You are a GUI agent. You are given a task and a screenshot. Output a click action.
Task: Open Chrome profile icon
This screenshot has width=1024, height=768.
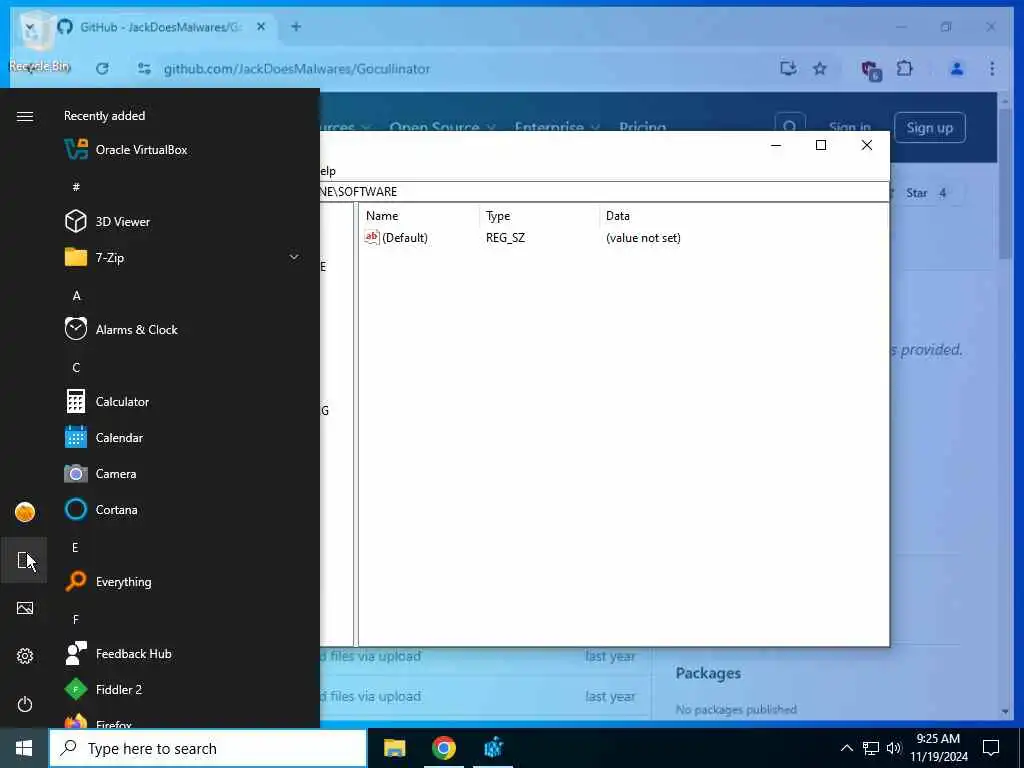957,69
